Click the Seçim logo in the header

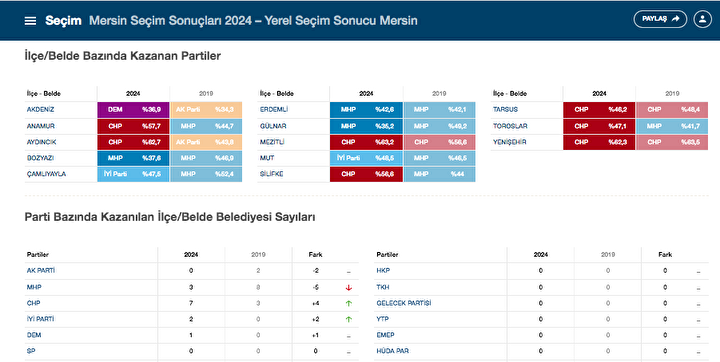[63, 21]
